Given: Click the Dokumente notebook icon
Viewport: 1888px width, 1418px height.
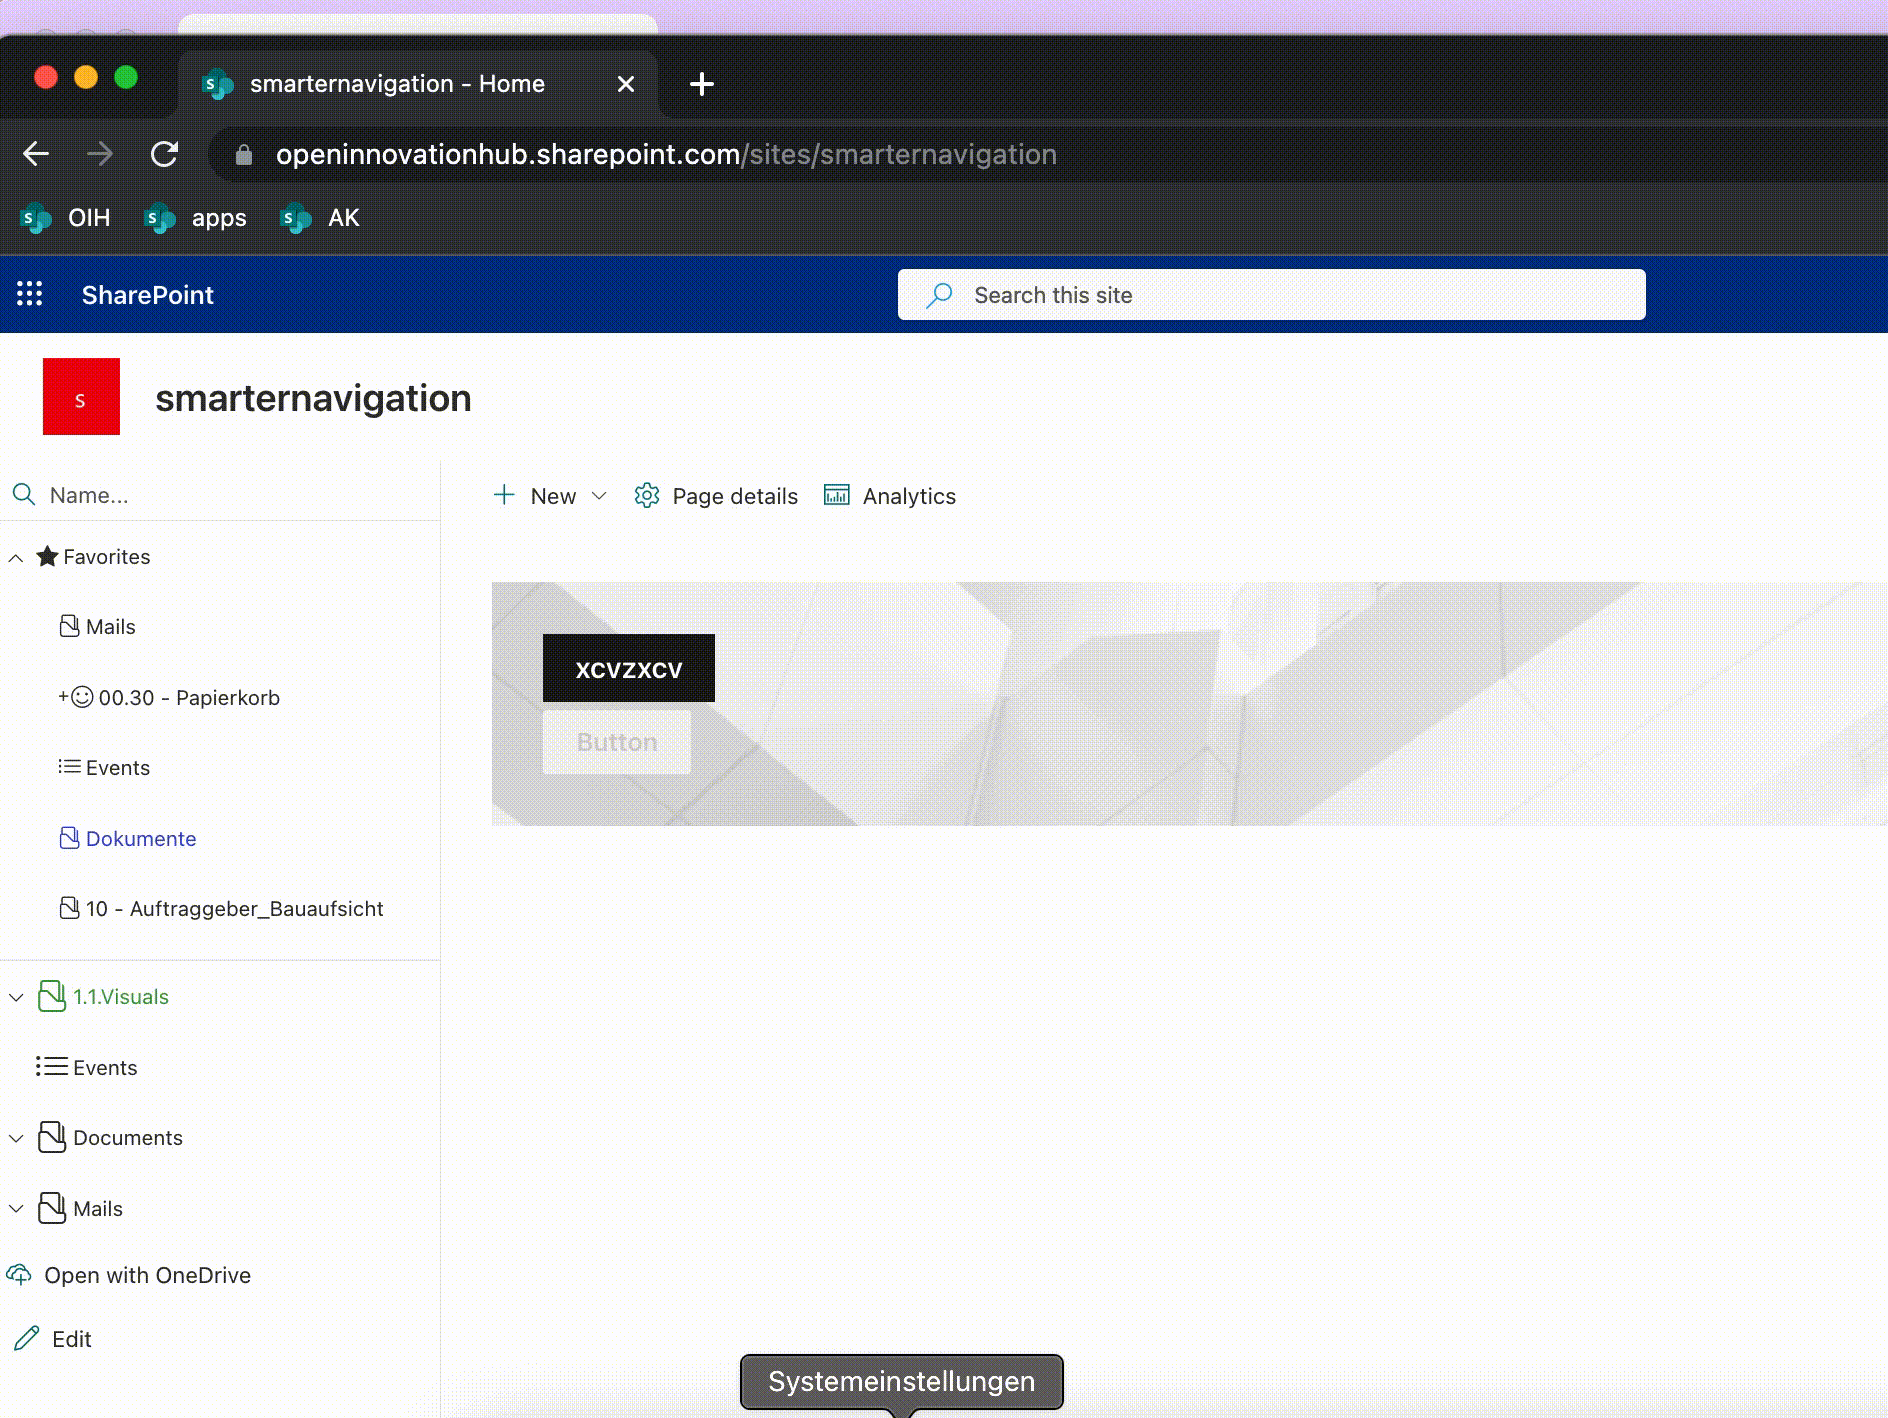Looking at the screenshot, I should (69, 838).
